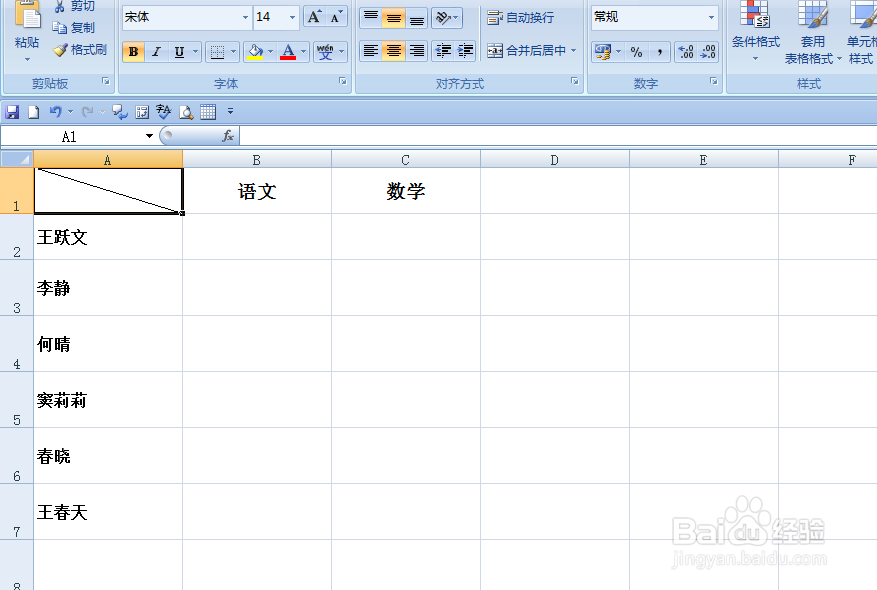Open the borders dropdown arrow
877x590 pixels.
pos(234,52)
